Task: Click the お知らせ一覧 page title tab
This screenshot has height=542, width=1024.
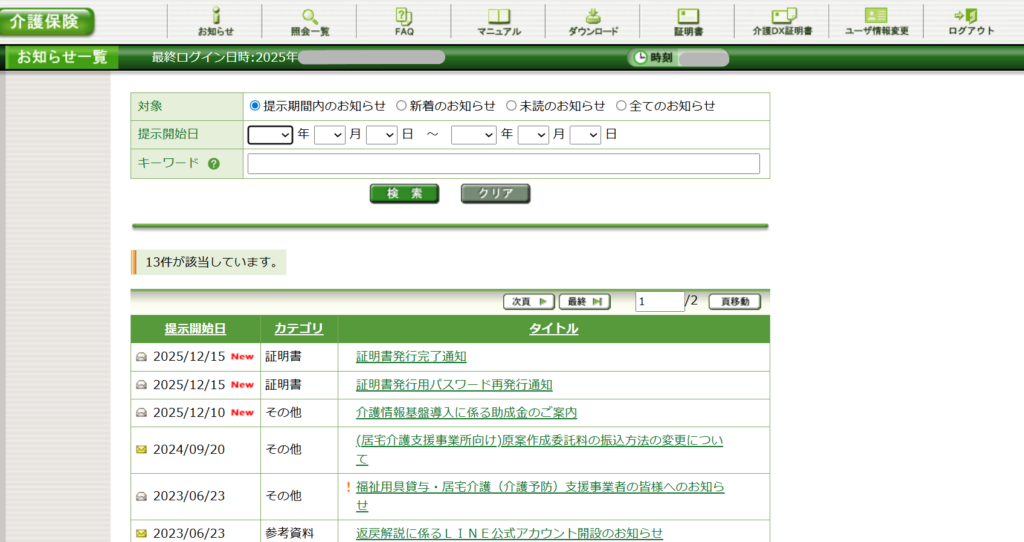Action: (x=62, y=57)
